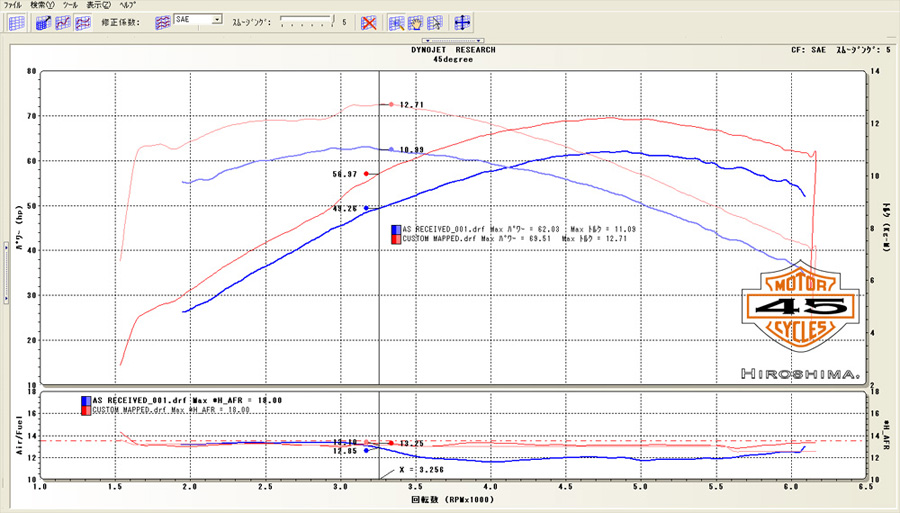The width and height of the screenshot is (900, 513).
Task: Open the 表示 menu
Action: (x=98, y=5)
